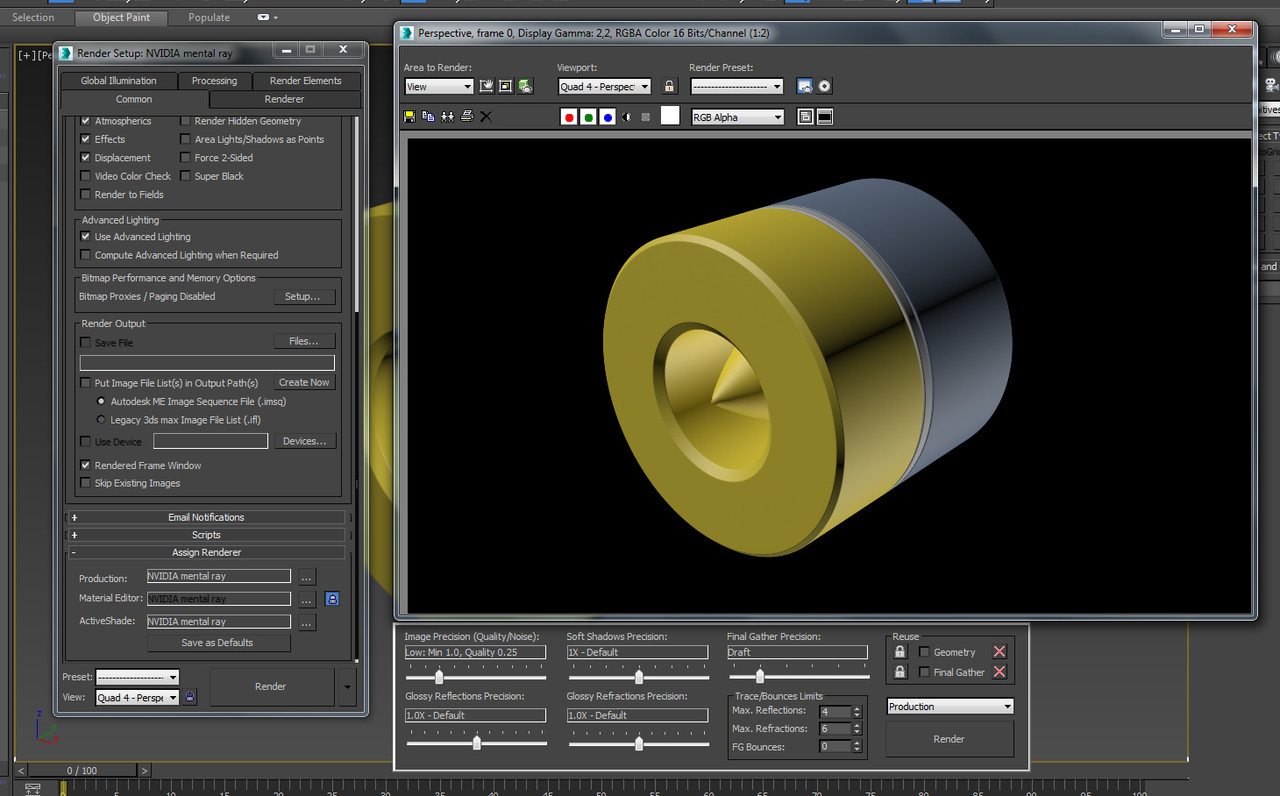Enable the red channel display
This screenshot has height=796, width=1280.
click(568, 116)
